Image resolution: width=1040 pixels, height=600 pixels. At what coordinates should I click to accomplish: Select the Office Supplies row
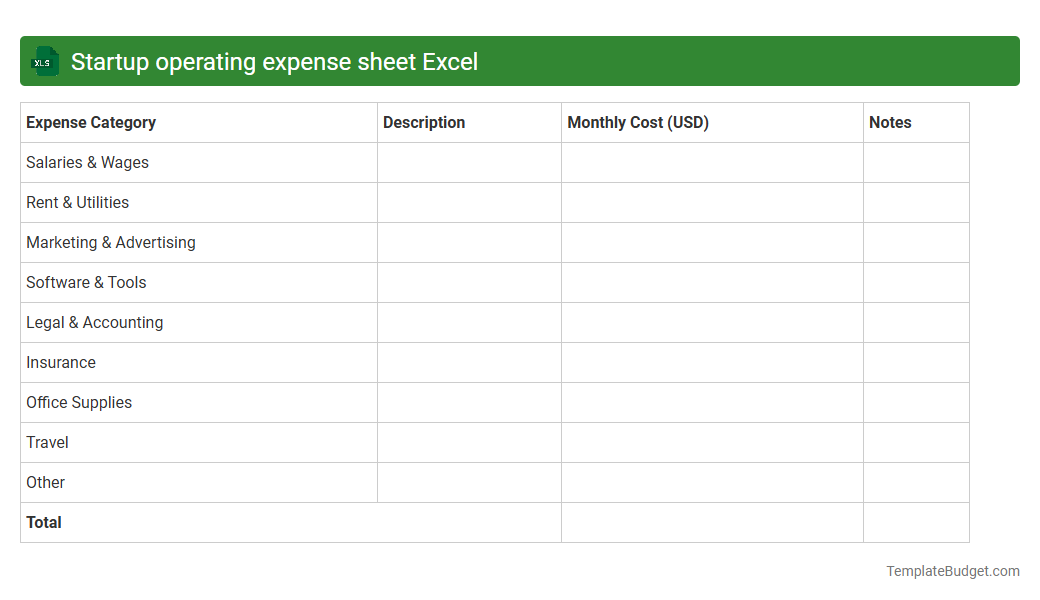pos(79,402)
